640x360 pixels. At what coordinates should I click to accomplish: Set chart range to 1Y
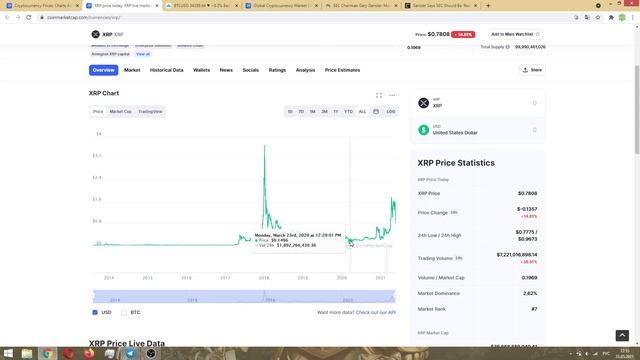click(336, 111)
